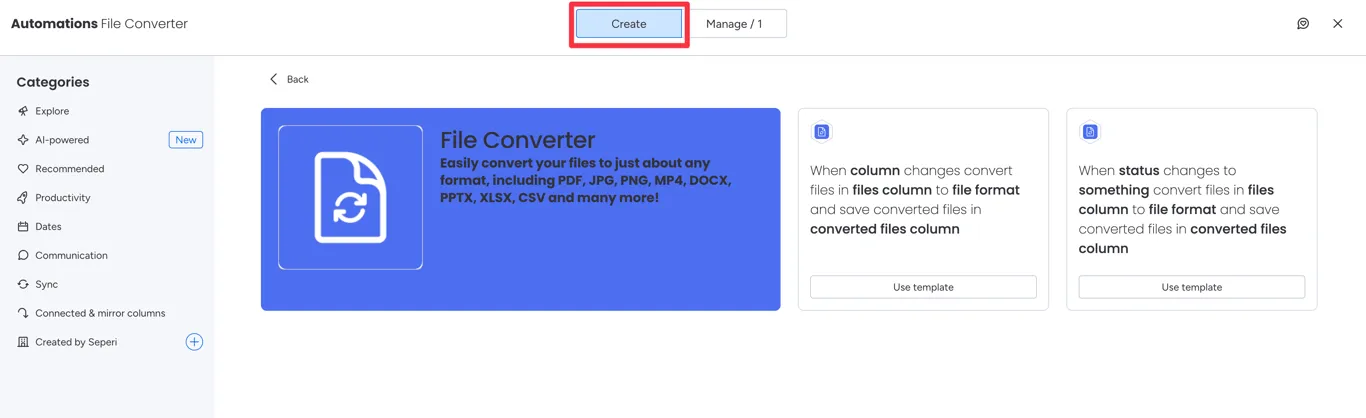Click the Sync arrows icon
The width and height of the screenshot is (1366, 418).
(x=23, y=285)
